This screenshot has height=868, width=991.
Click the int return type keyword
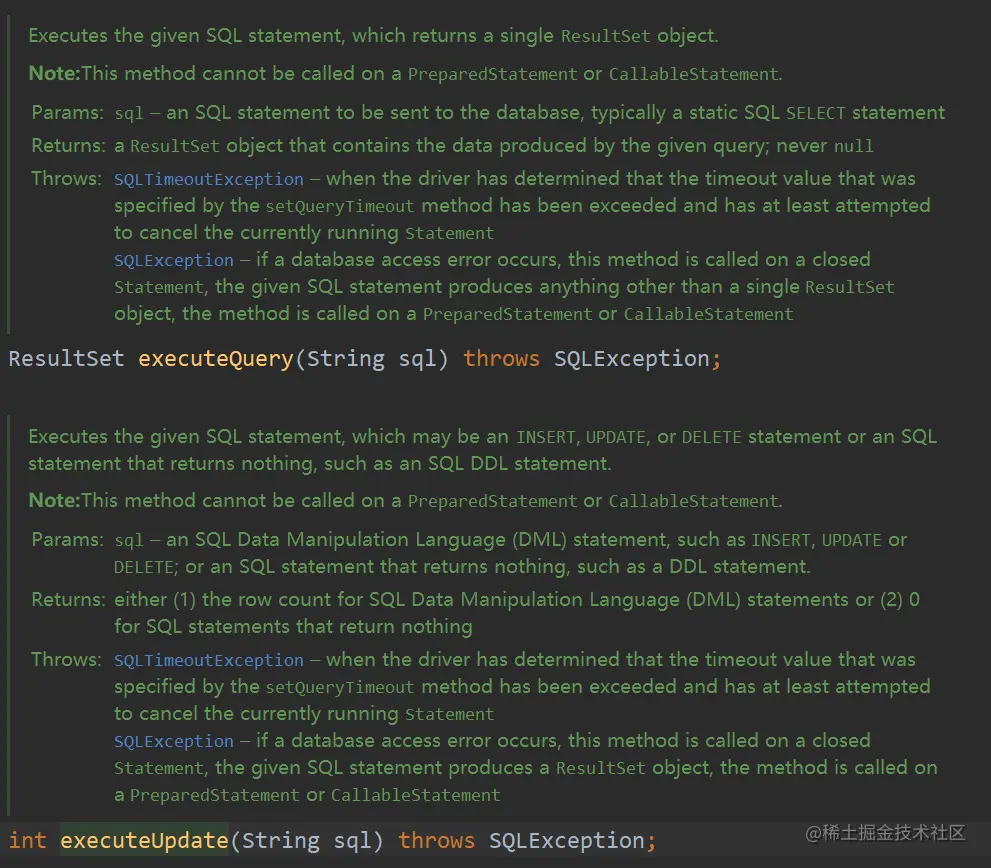[x=28, y=840]
